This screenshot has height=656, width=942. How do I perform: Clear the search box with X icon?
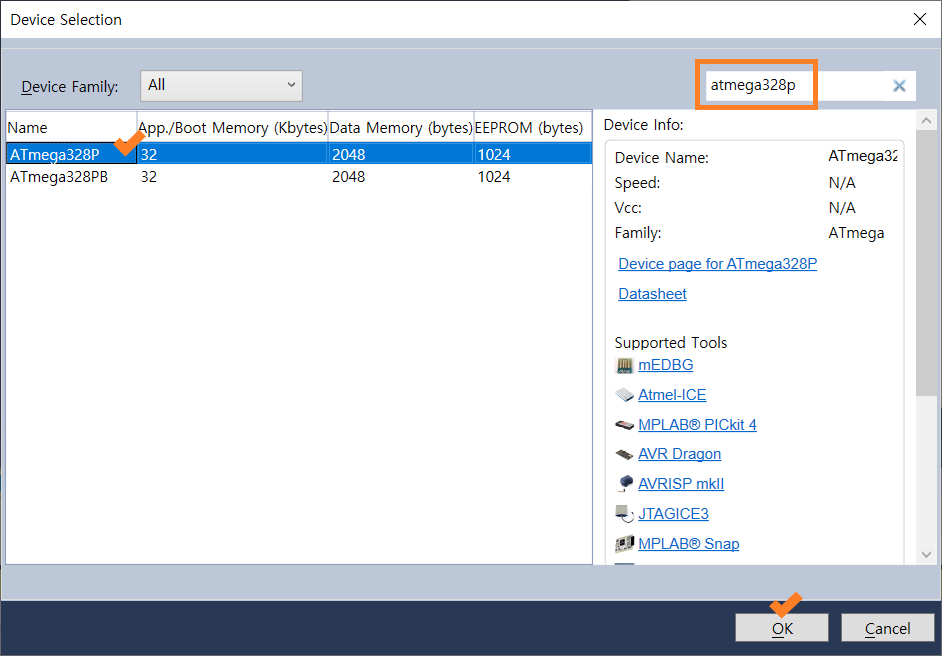899,86
